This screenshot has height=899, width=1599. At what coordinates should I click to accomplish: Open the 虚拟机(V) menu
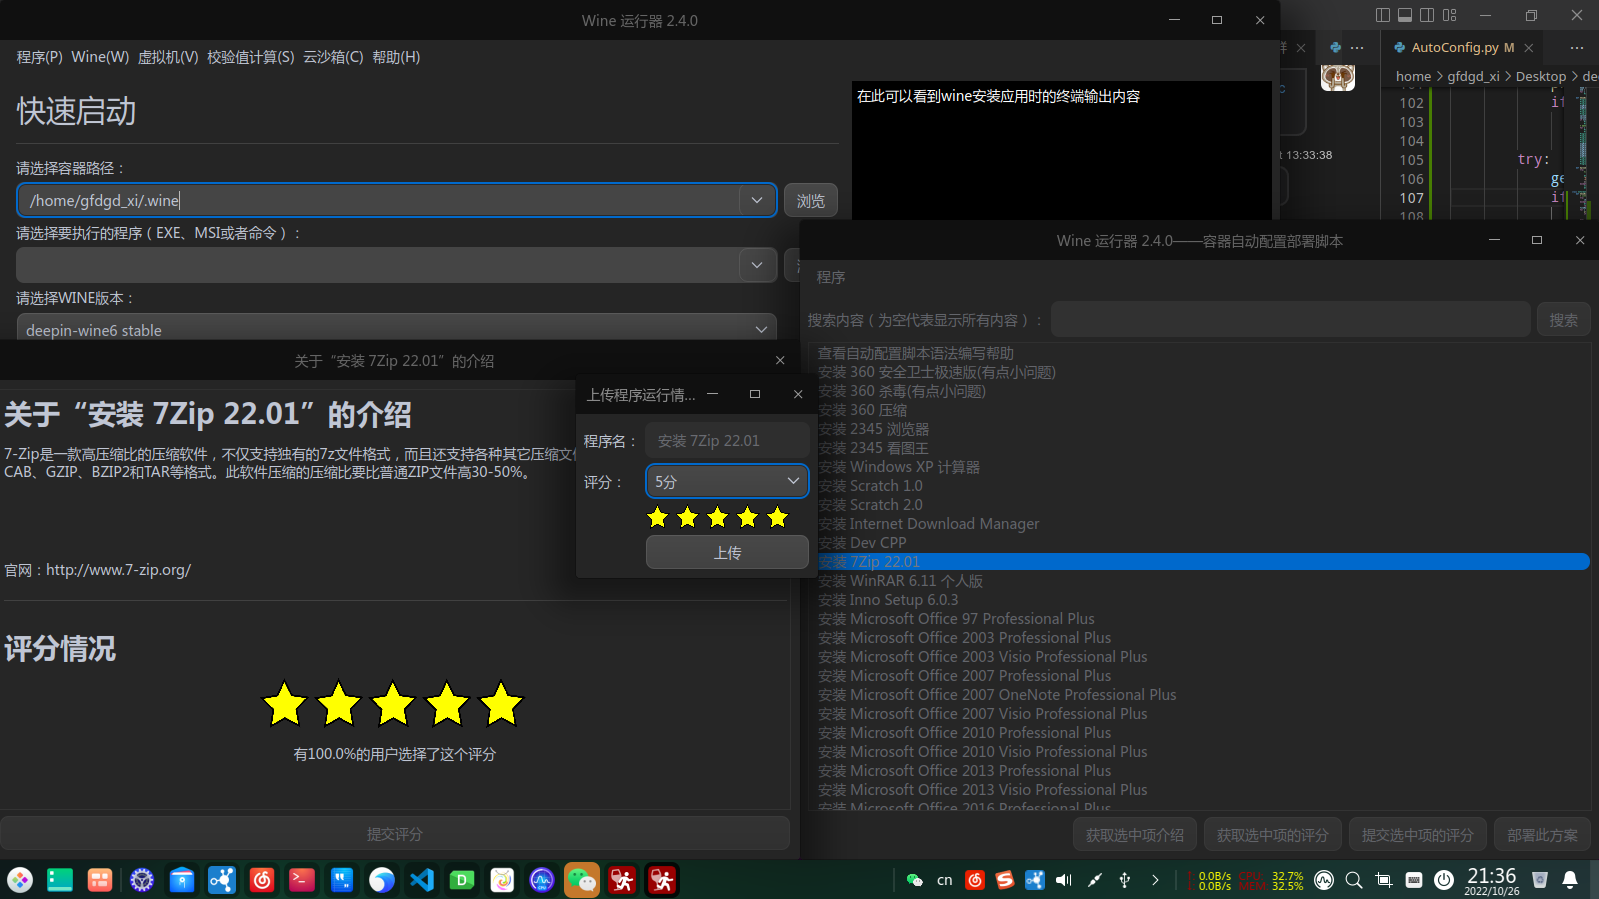[x=168, y=57]
